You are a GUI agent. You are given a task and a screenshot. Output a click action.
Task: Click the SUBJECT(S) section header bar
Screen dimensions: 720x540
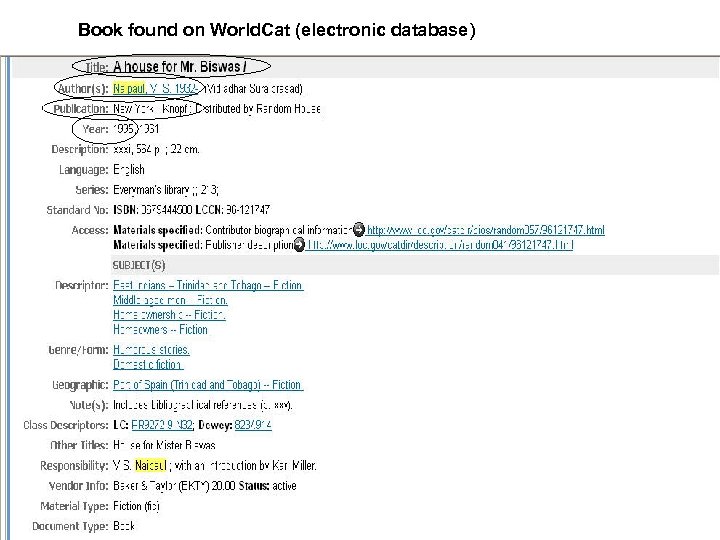(x=400, y=264)
